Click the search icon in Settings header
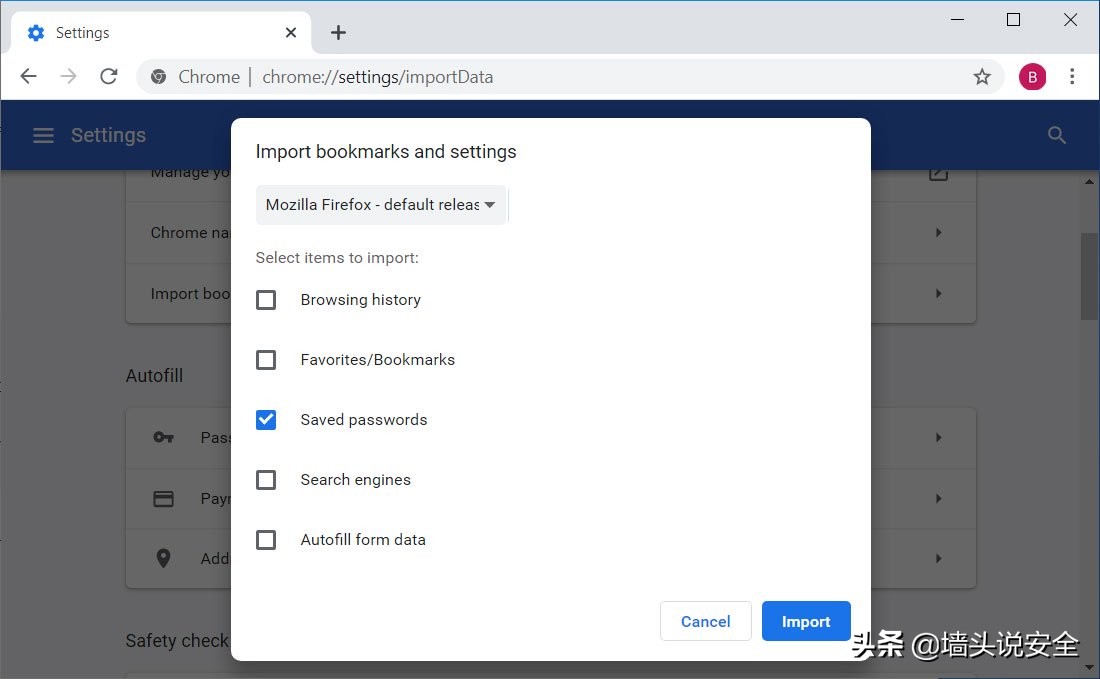This screenshot has width=1100, height=679. click(1057, 135)
